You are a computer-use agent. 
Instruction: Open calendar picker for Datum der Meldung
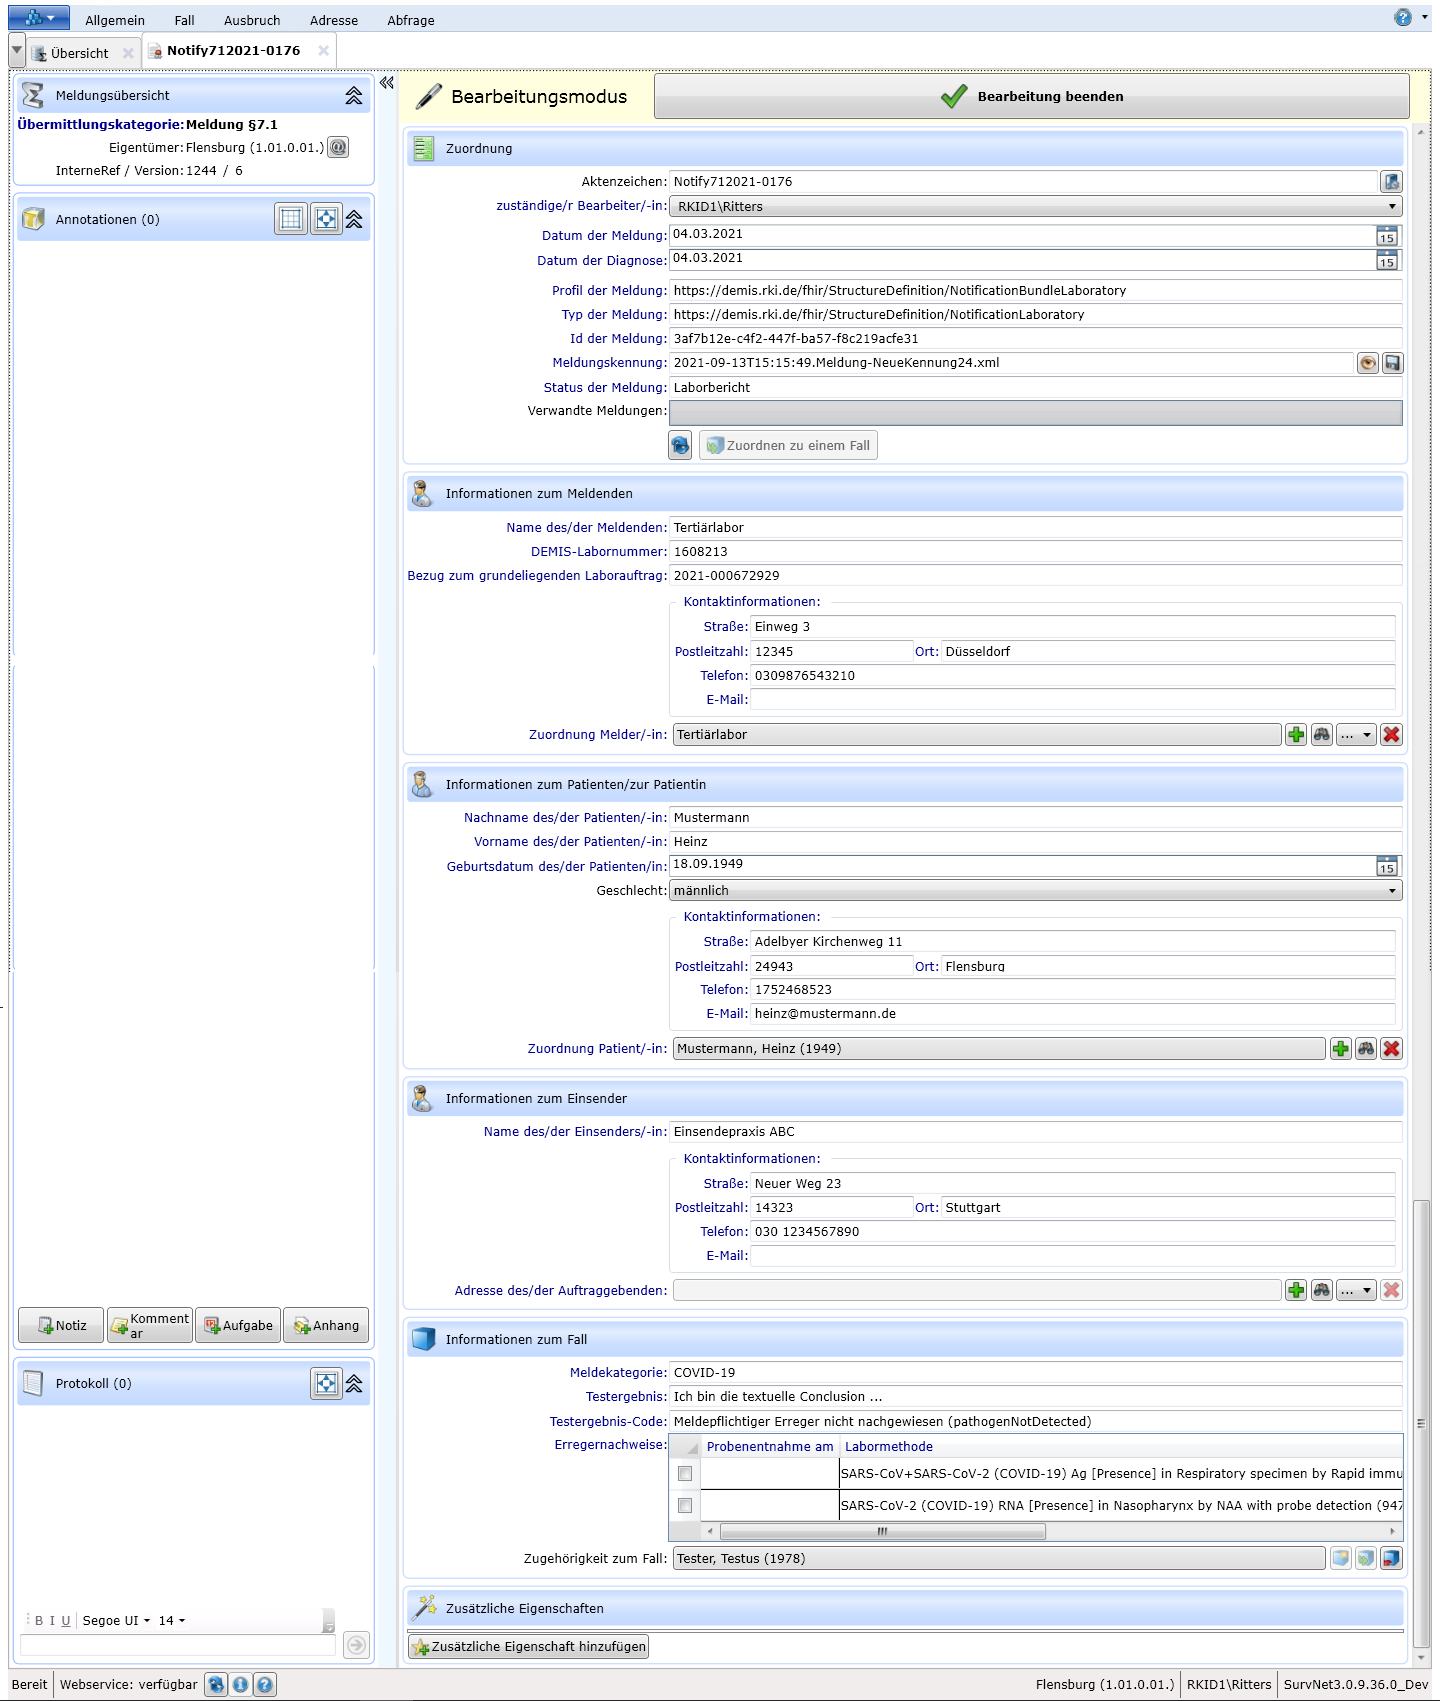click(x=1386, y=237)
